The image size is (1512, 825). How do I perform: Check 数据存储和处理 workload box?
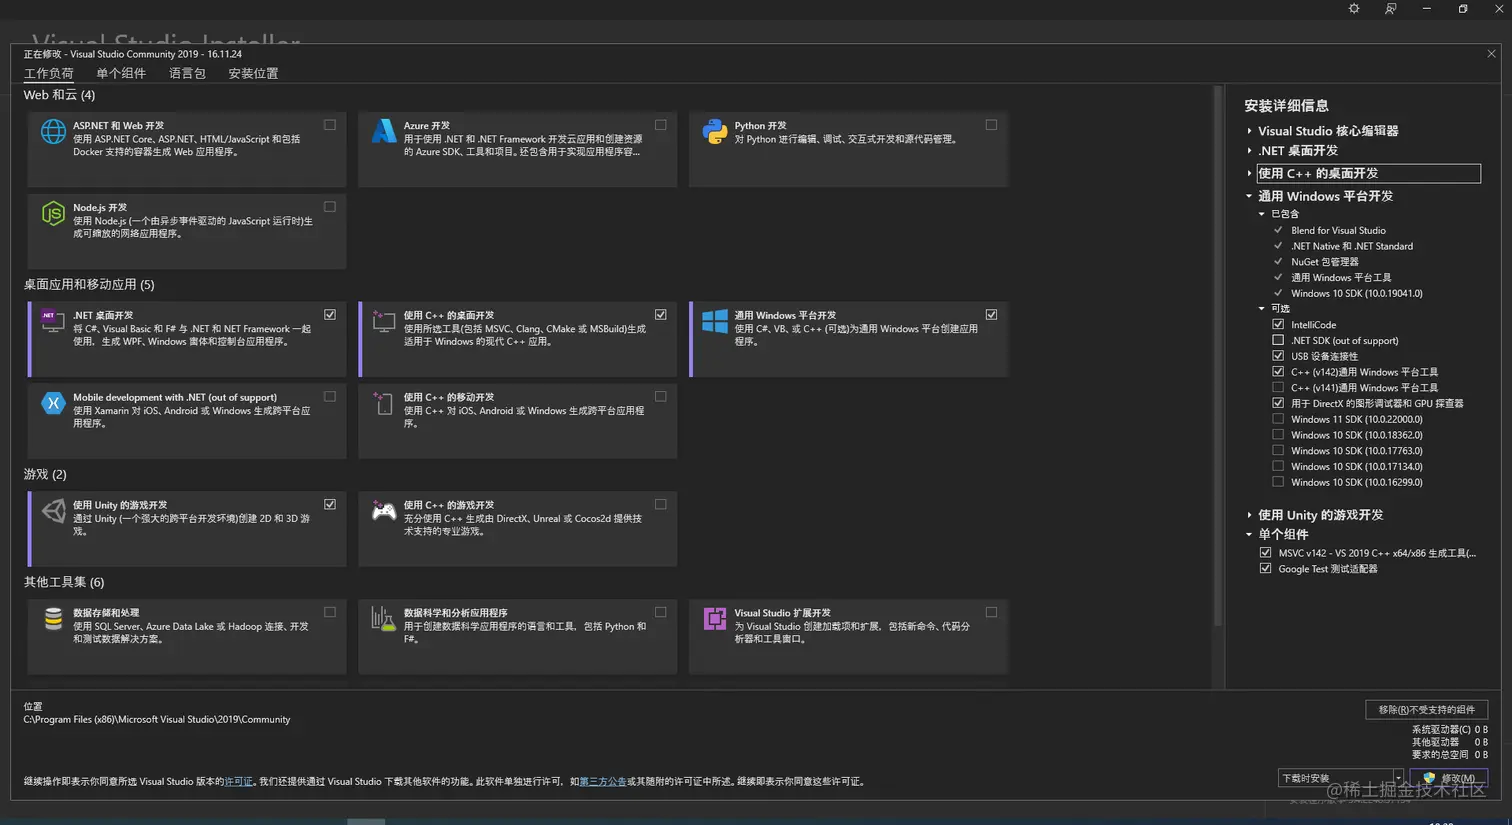pyautogui.click(x=330, y=613)
